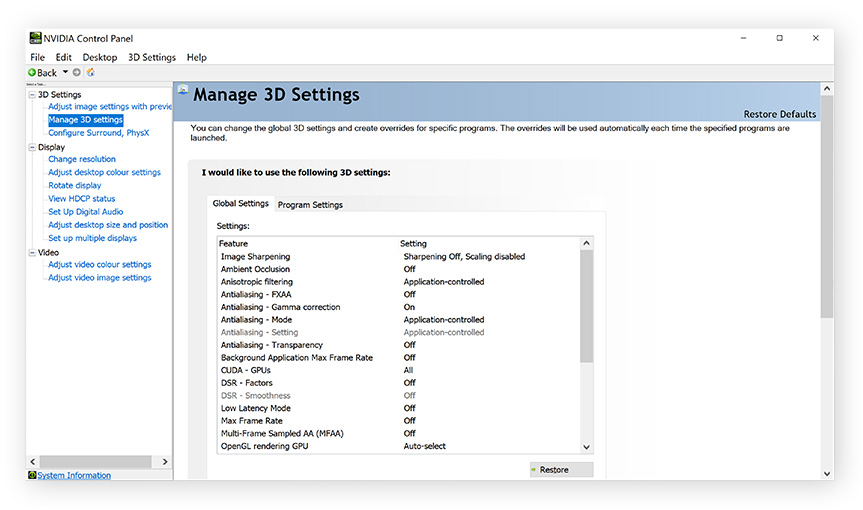863x510 pixels.
Task: Click the green Back arrow icon
Action: pyautogui.click(x=32, y=72)
